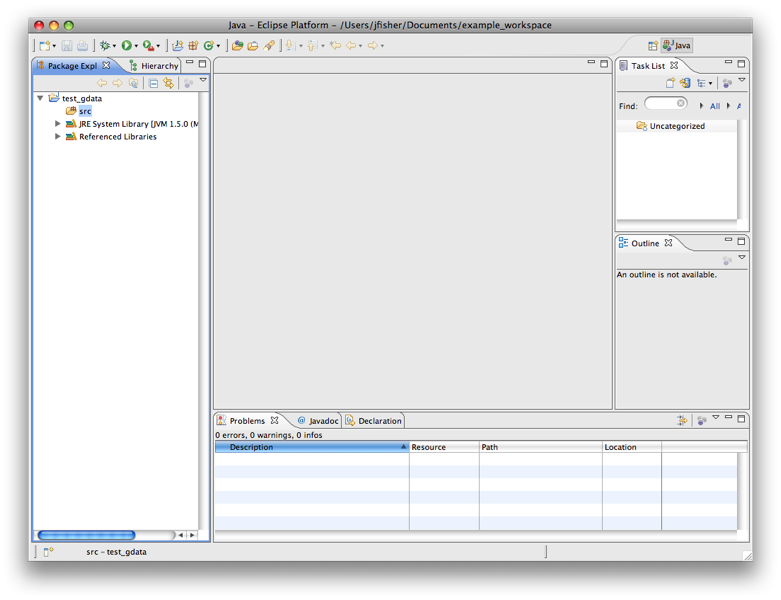
Task: Expand the Referenced Libraries node
Action: point(58,137)
